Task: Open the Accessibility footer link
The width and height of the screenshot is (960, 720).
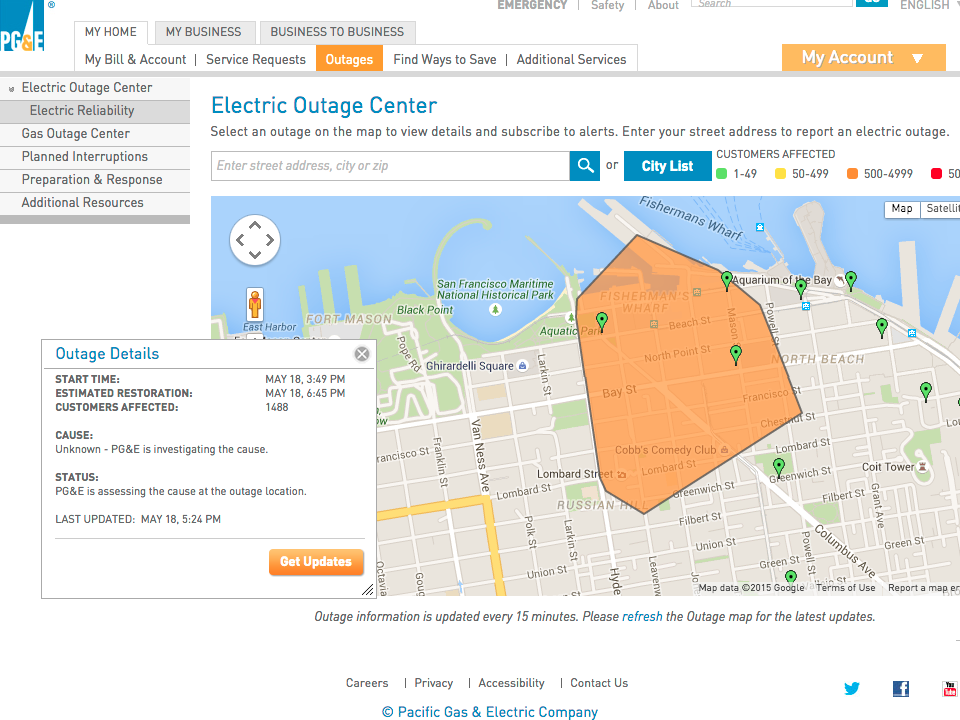Action: [x=511, y=683]
